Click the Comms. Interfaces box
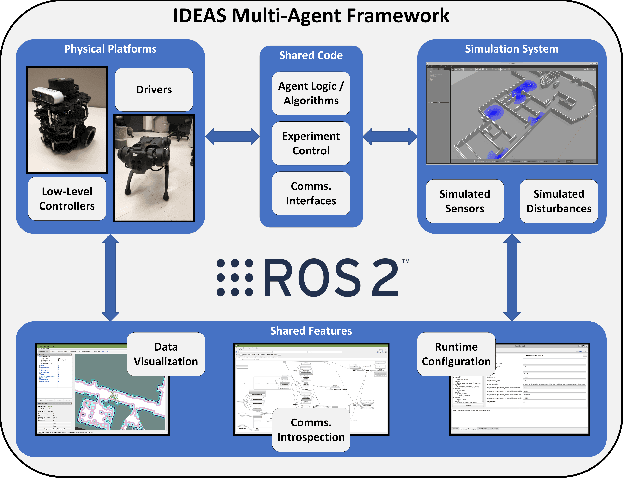 click(308, 193)
